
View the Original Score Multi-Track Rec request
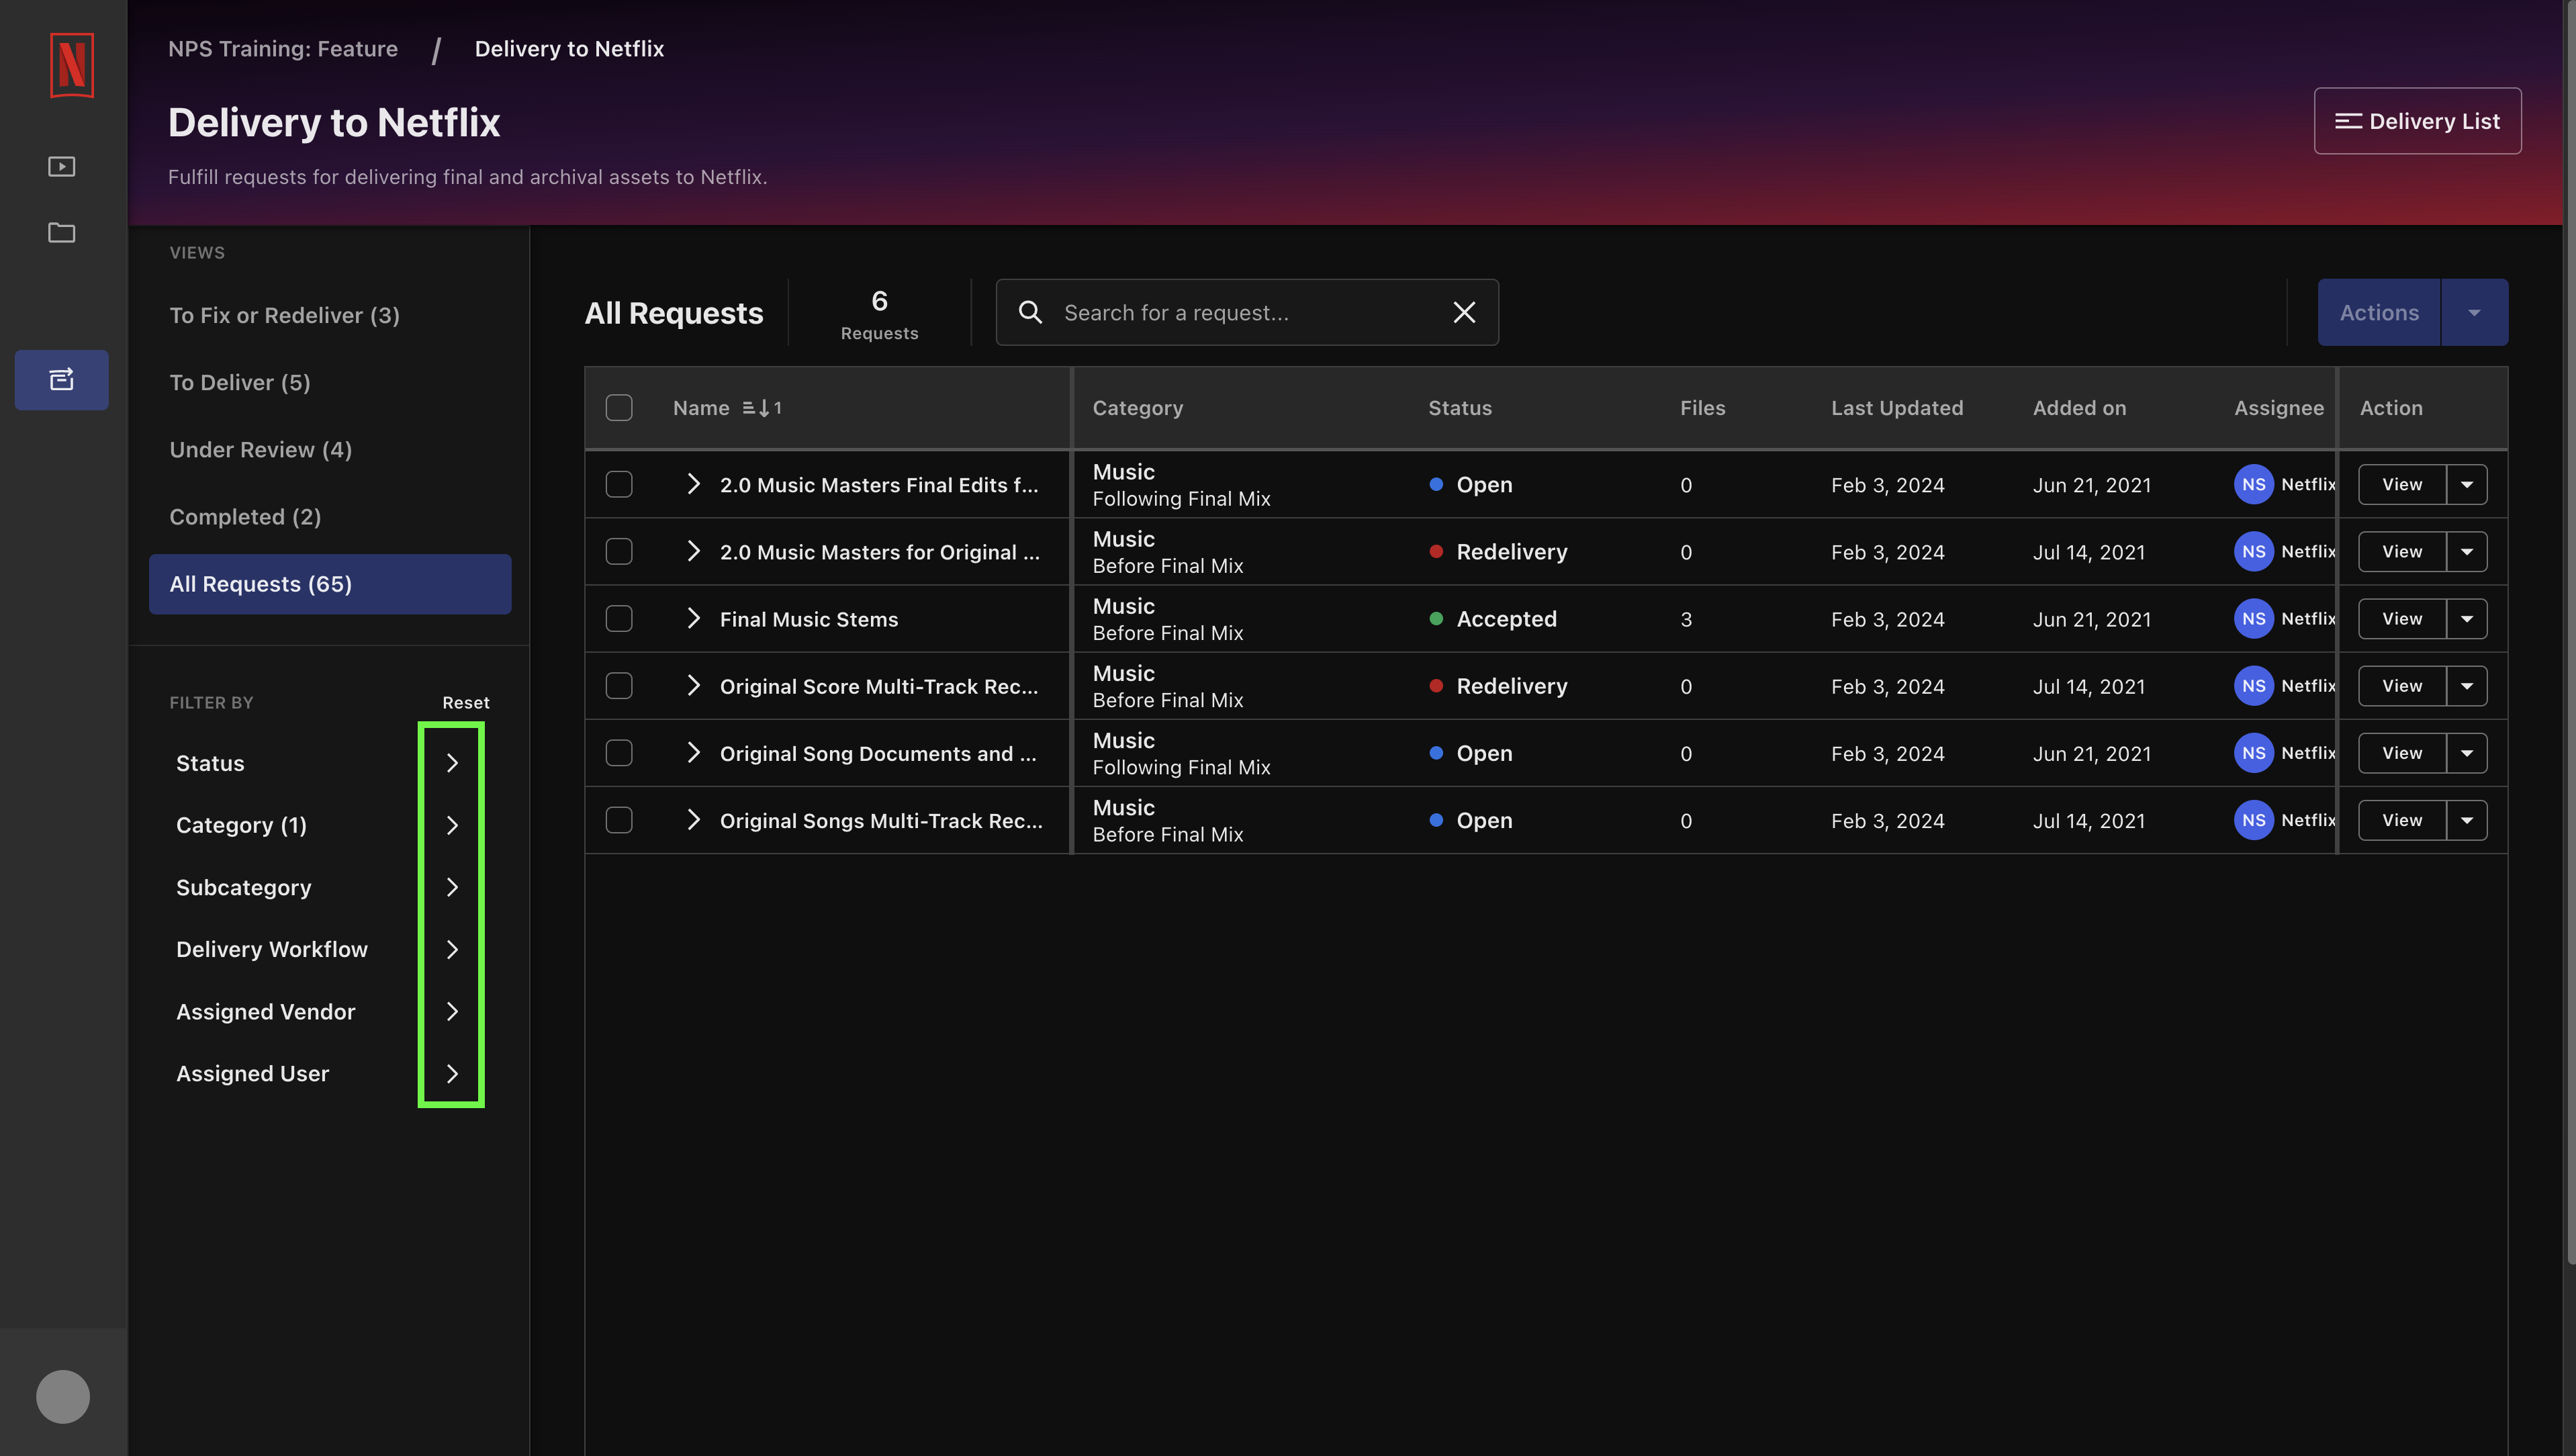[2402, 686]
